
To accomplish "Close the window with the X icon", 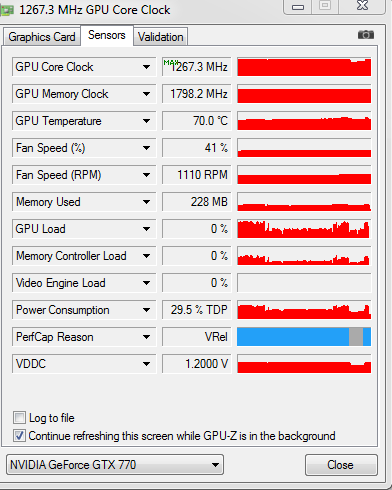I will [x=362, y=6].
